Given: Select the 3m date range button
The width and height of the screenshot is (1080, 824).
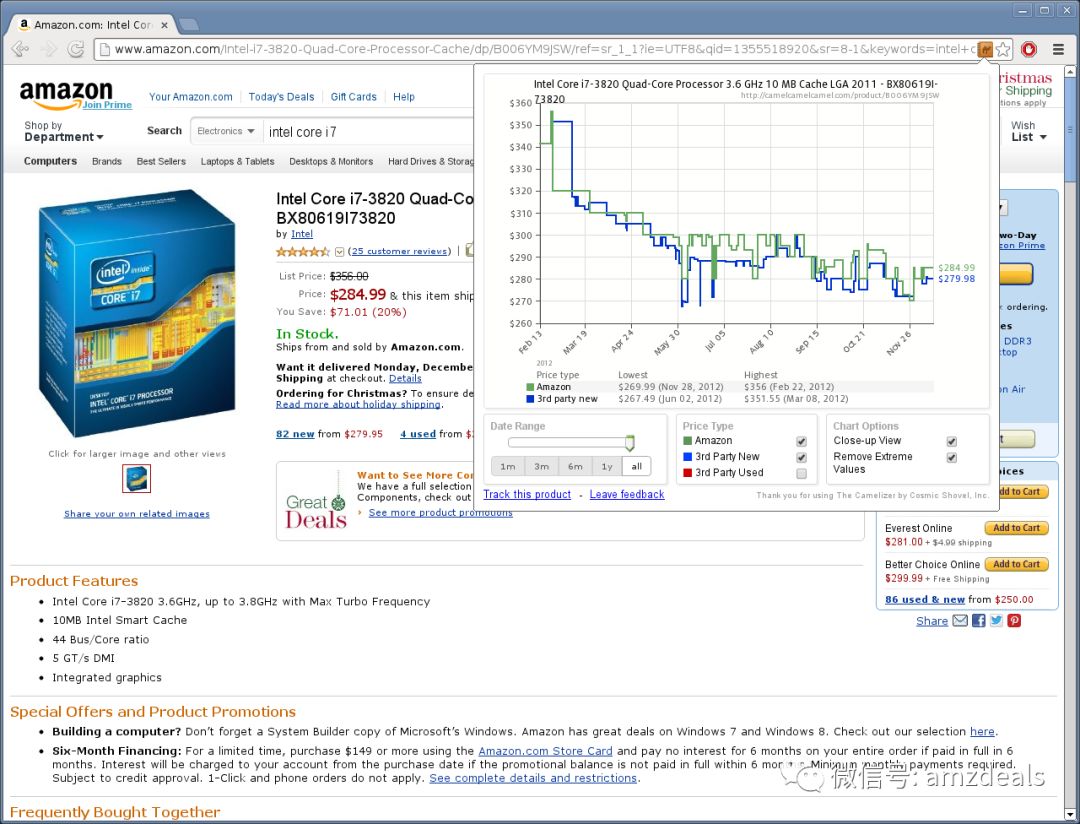Looking at the screenshot, I should 541,467.
